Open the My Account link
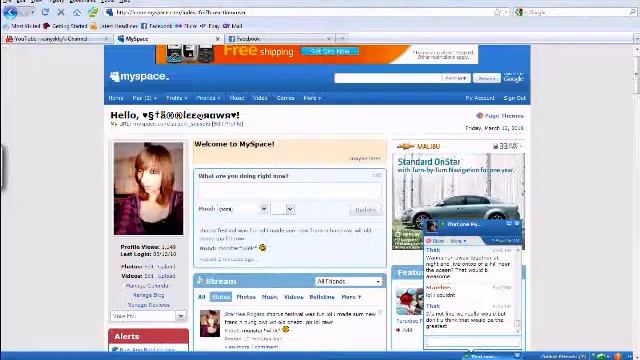Image resolution: width=640 pixels, height=360 pixels. pos(480,98)
